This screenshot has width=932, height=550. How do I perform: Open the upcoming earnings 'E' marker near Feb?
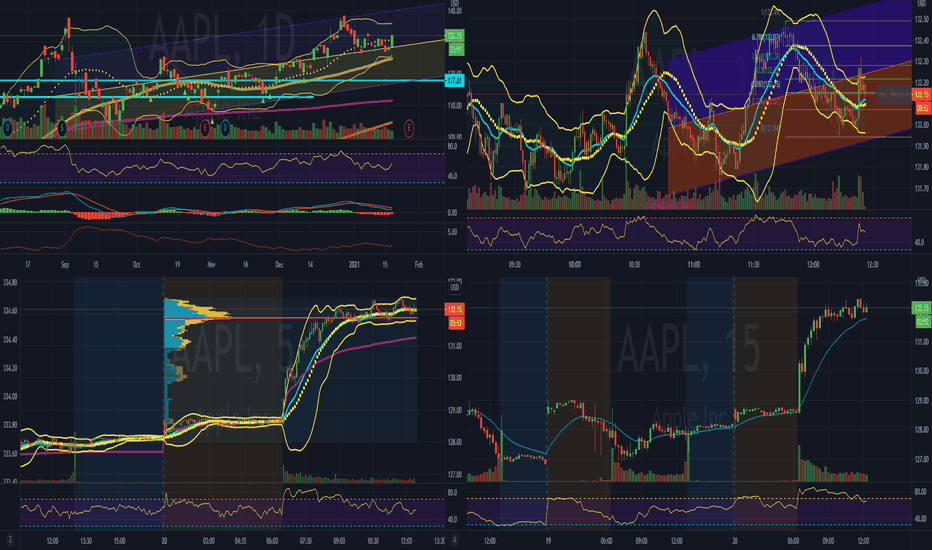(409, 127)
